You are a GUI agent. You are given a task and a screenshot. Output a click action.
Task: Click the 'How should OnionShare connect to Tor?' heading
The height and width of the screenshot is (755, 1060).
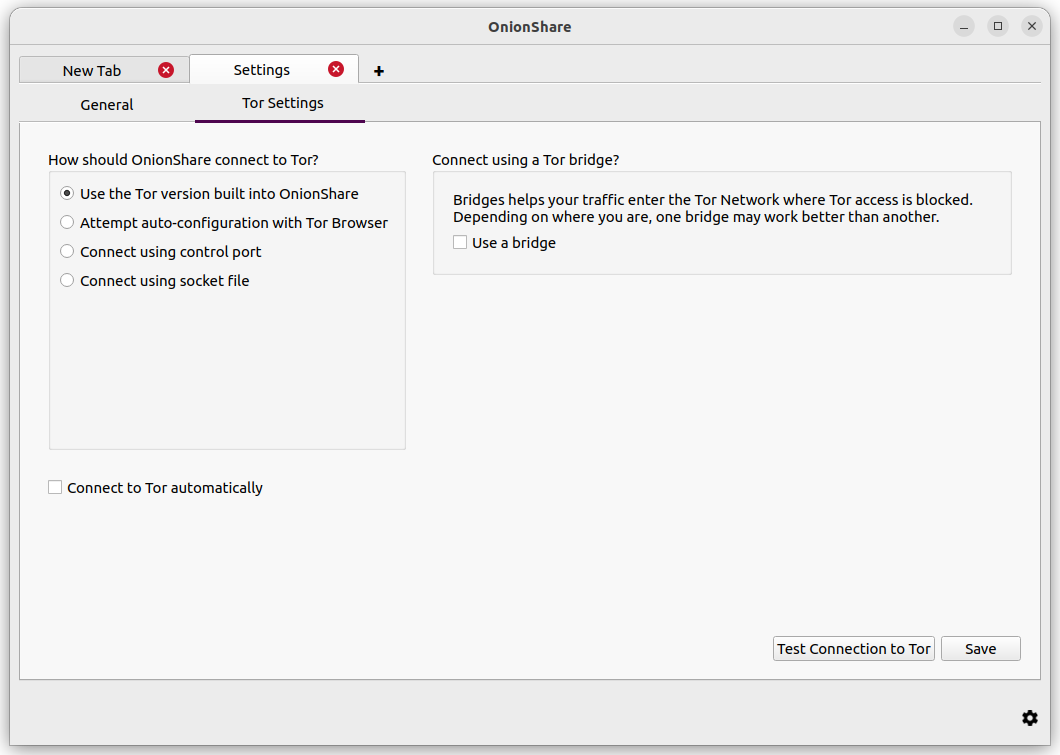(183, 160)
